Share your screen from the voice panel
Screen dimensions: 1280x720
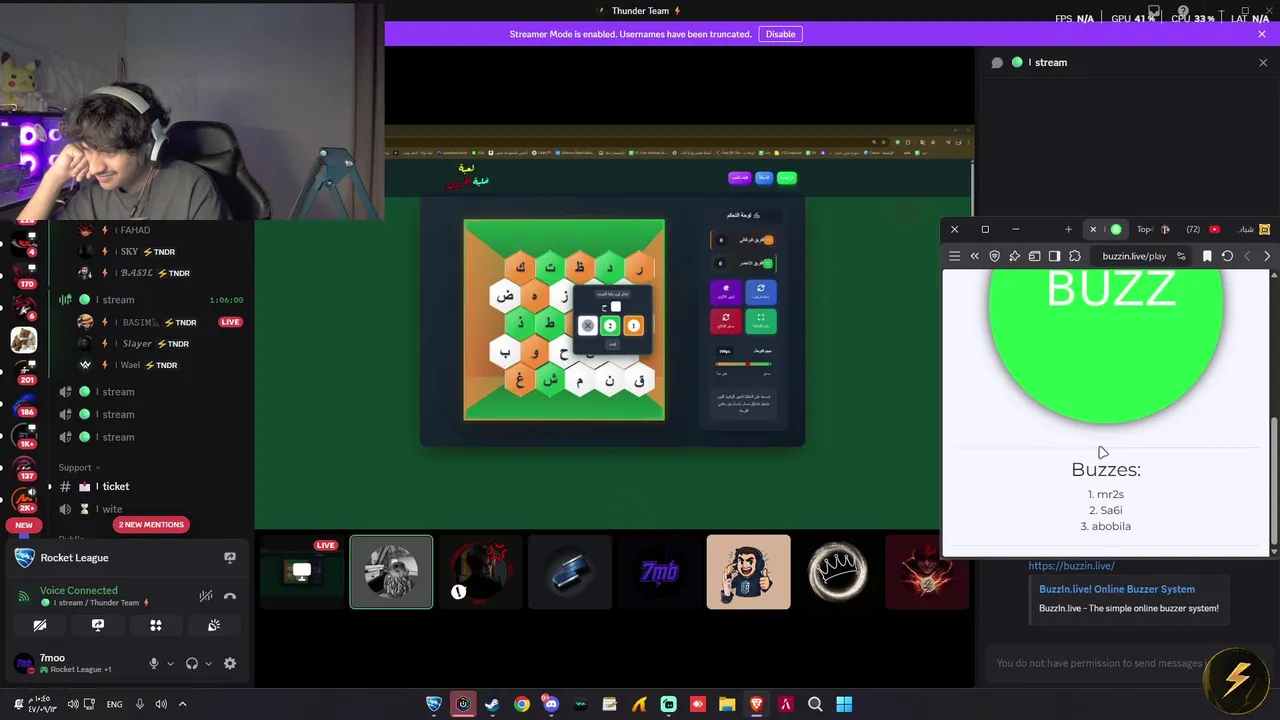point(98,625)
